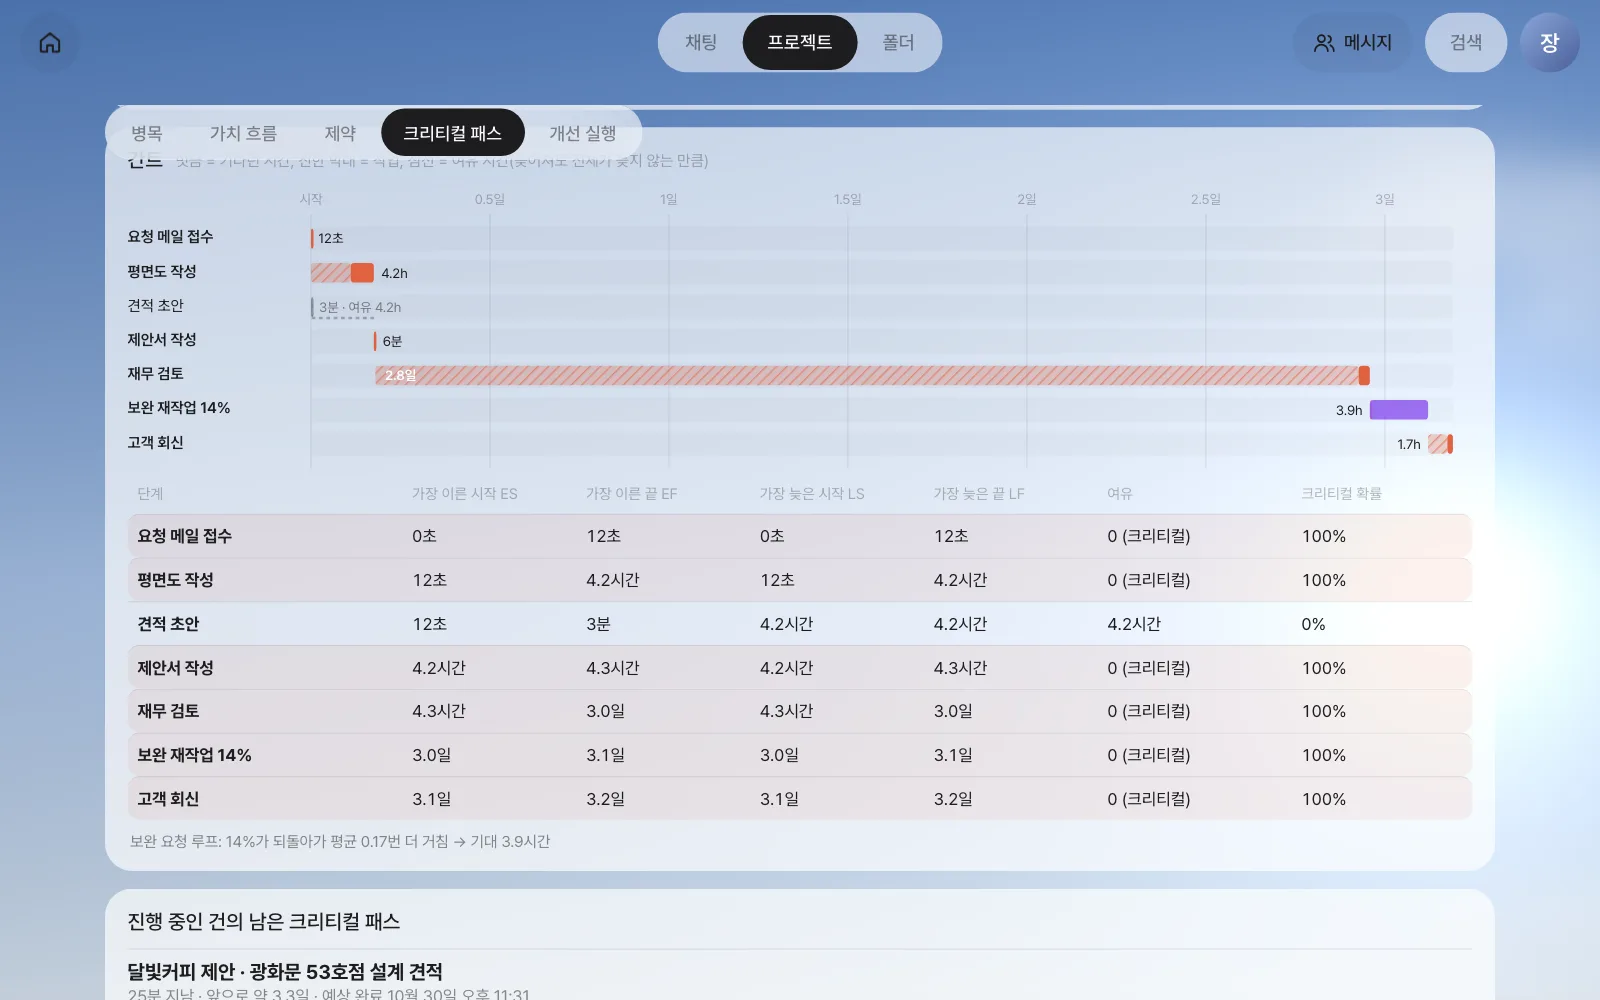Click the 단계 column header
This screenshot has width=1600, height=1000.
tap(150, 494)
